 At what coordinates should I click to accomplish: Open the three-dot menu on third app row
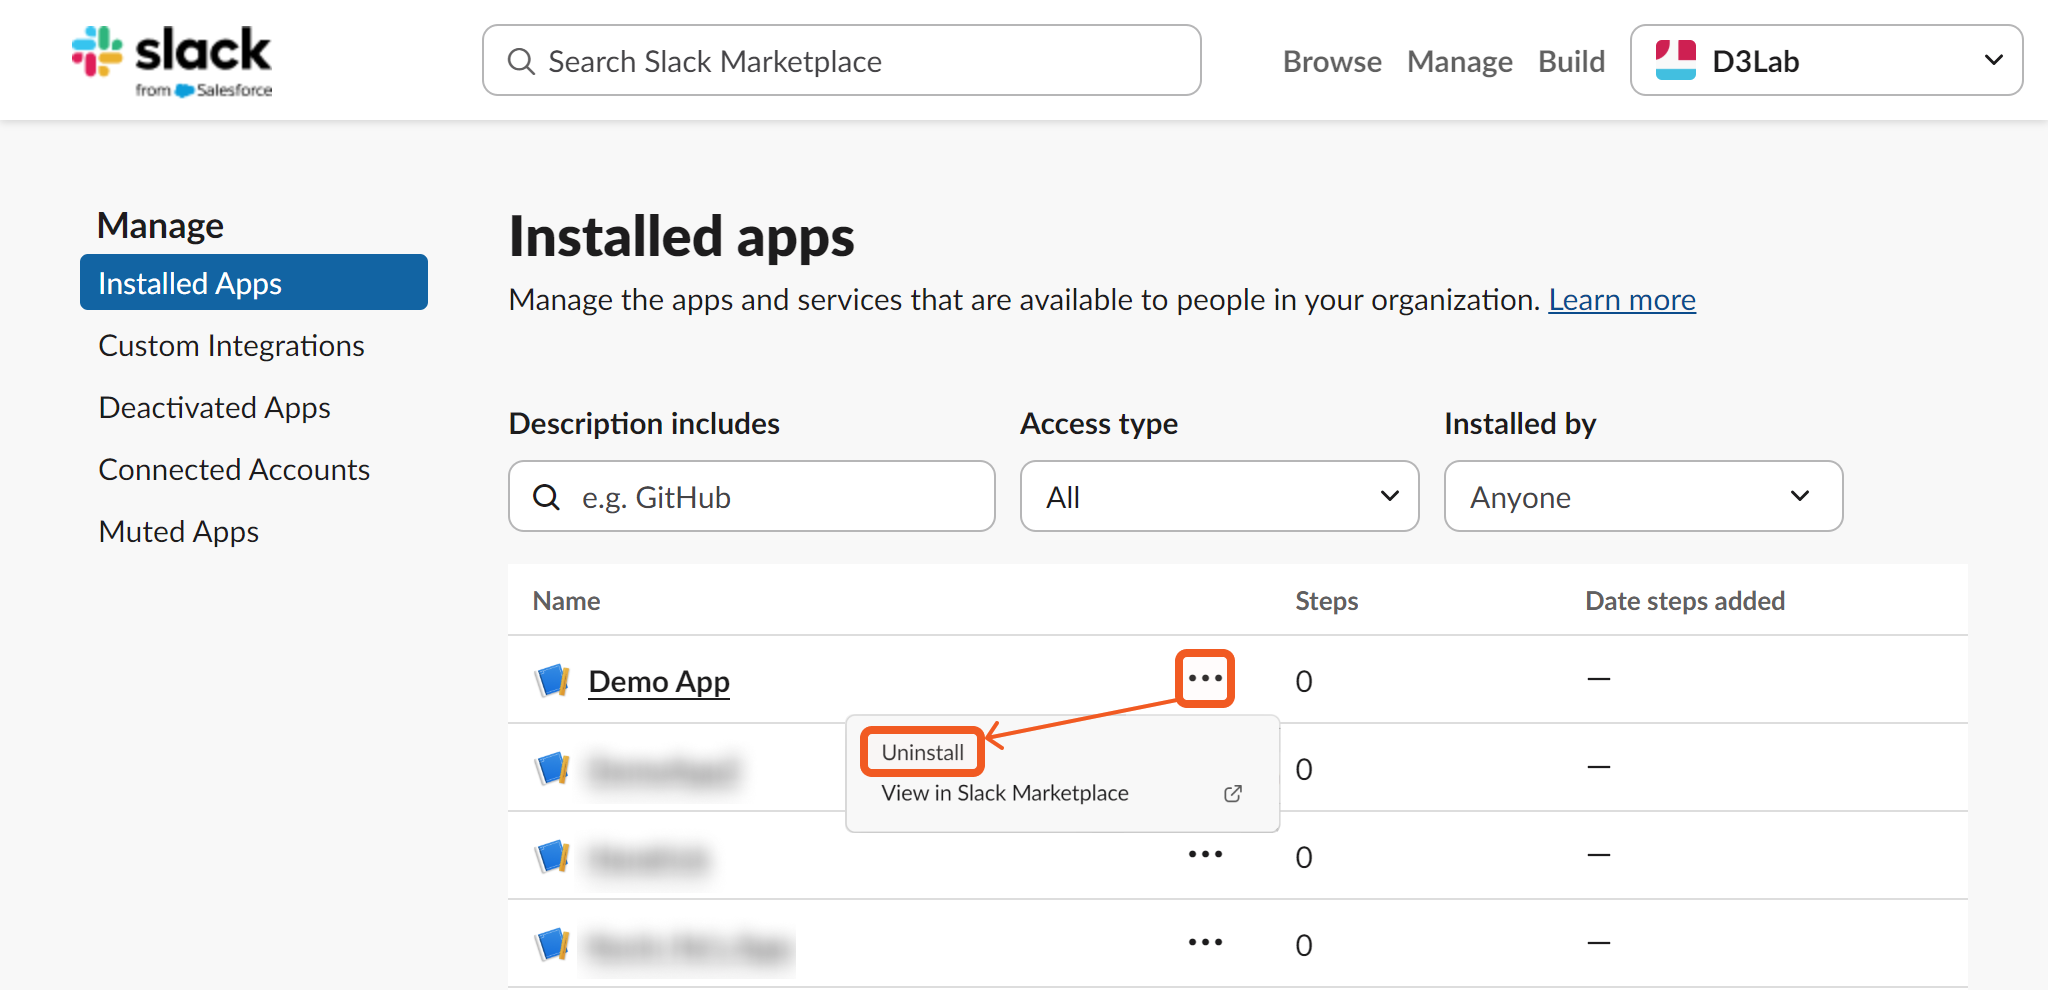[x=1205, y=855]
